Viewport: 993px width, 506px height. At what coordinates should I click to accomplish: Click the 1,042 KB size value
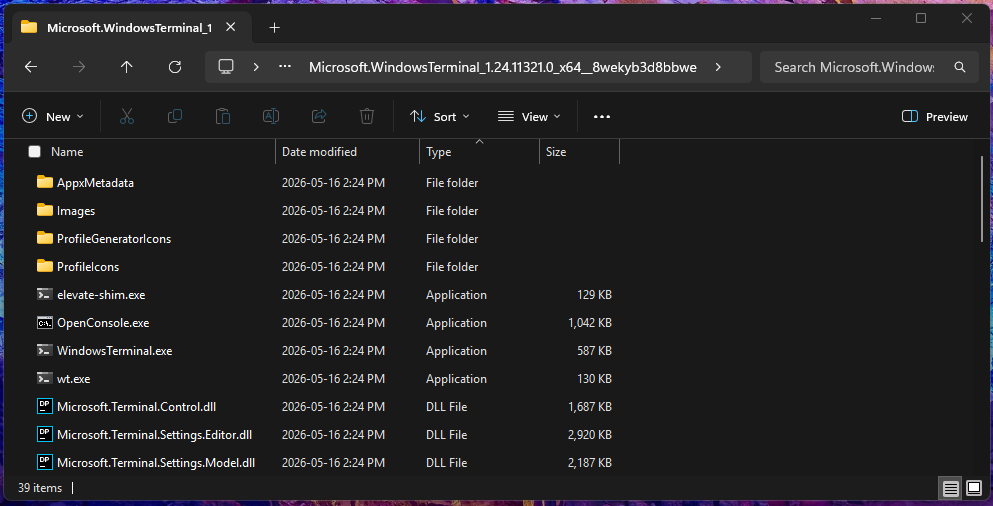point(590,323)
